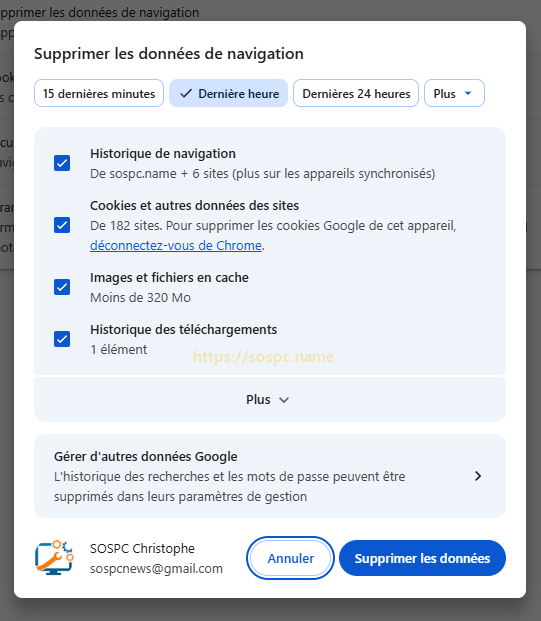
Task: Follow the déconnectez-vous de Chrome link
Action: (x=176, y=246)
